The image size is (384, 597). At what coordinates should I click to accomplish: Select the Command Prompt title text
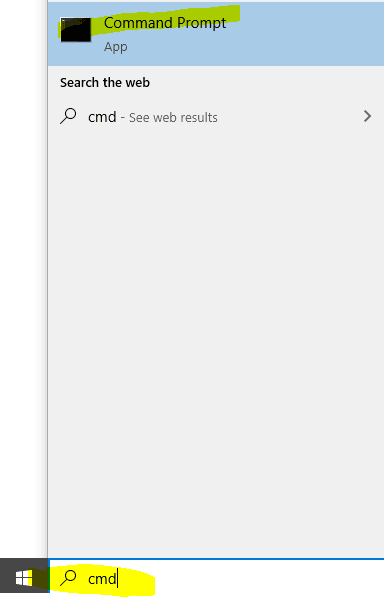point(165,23)
